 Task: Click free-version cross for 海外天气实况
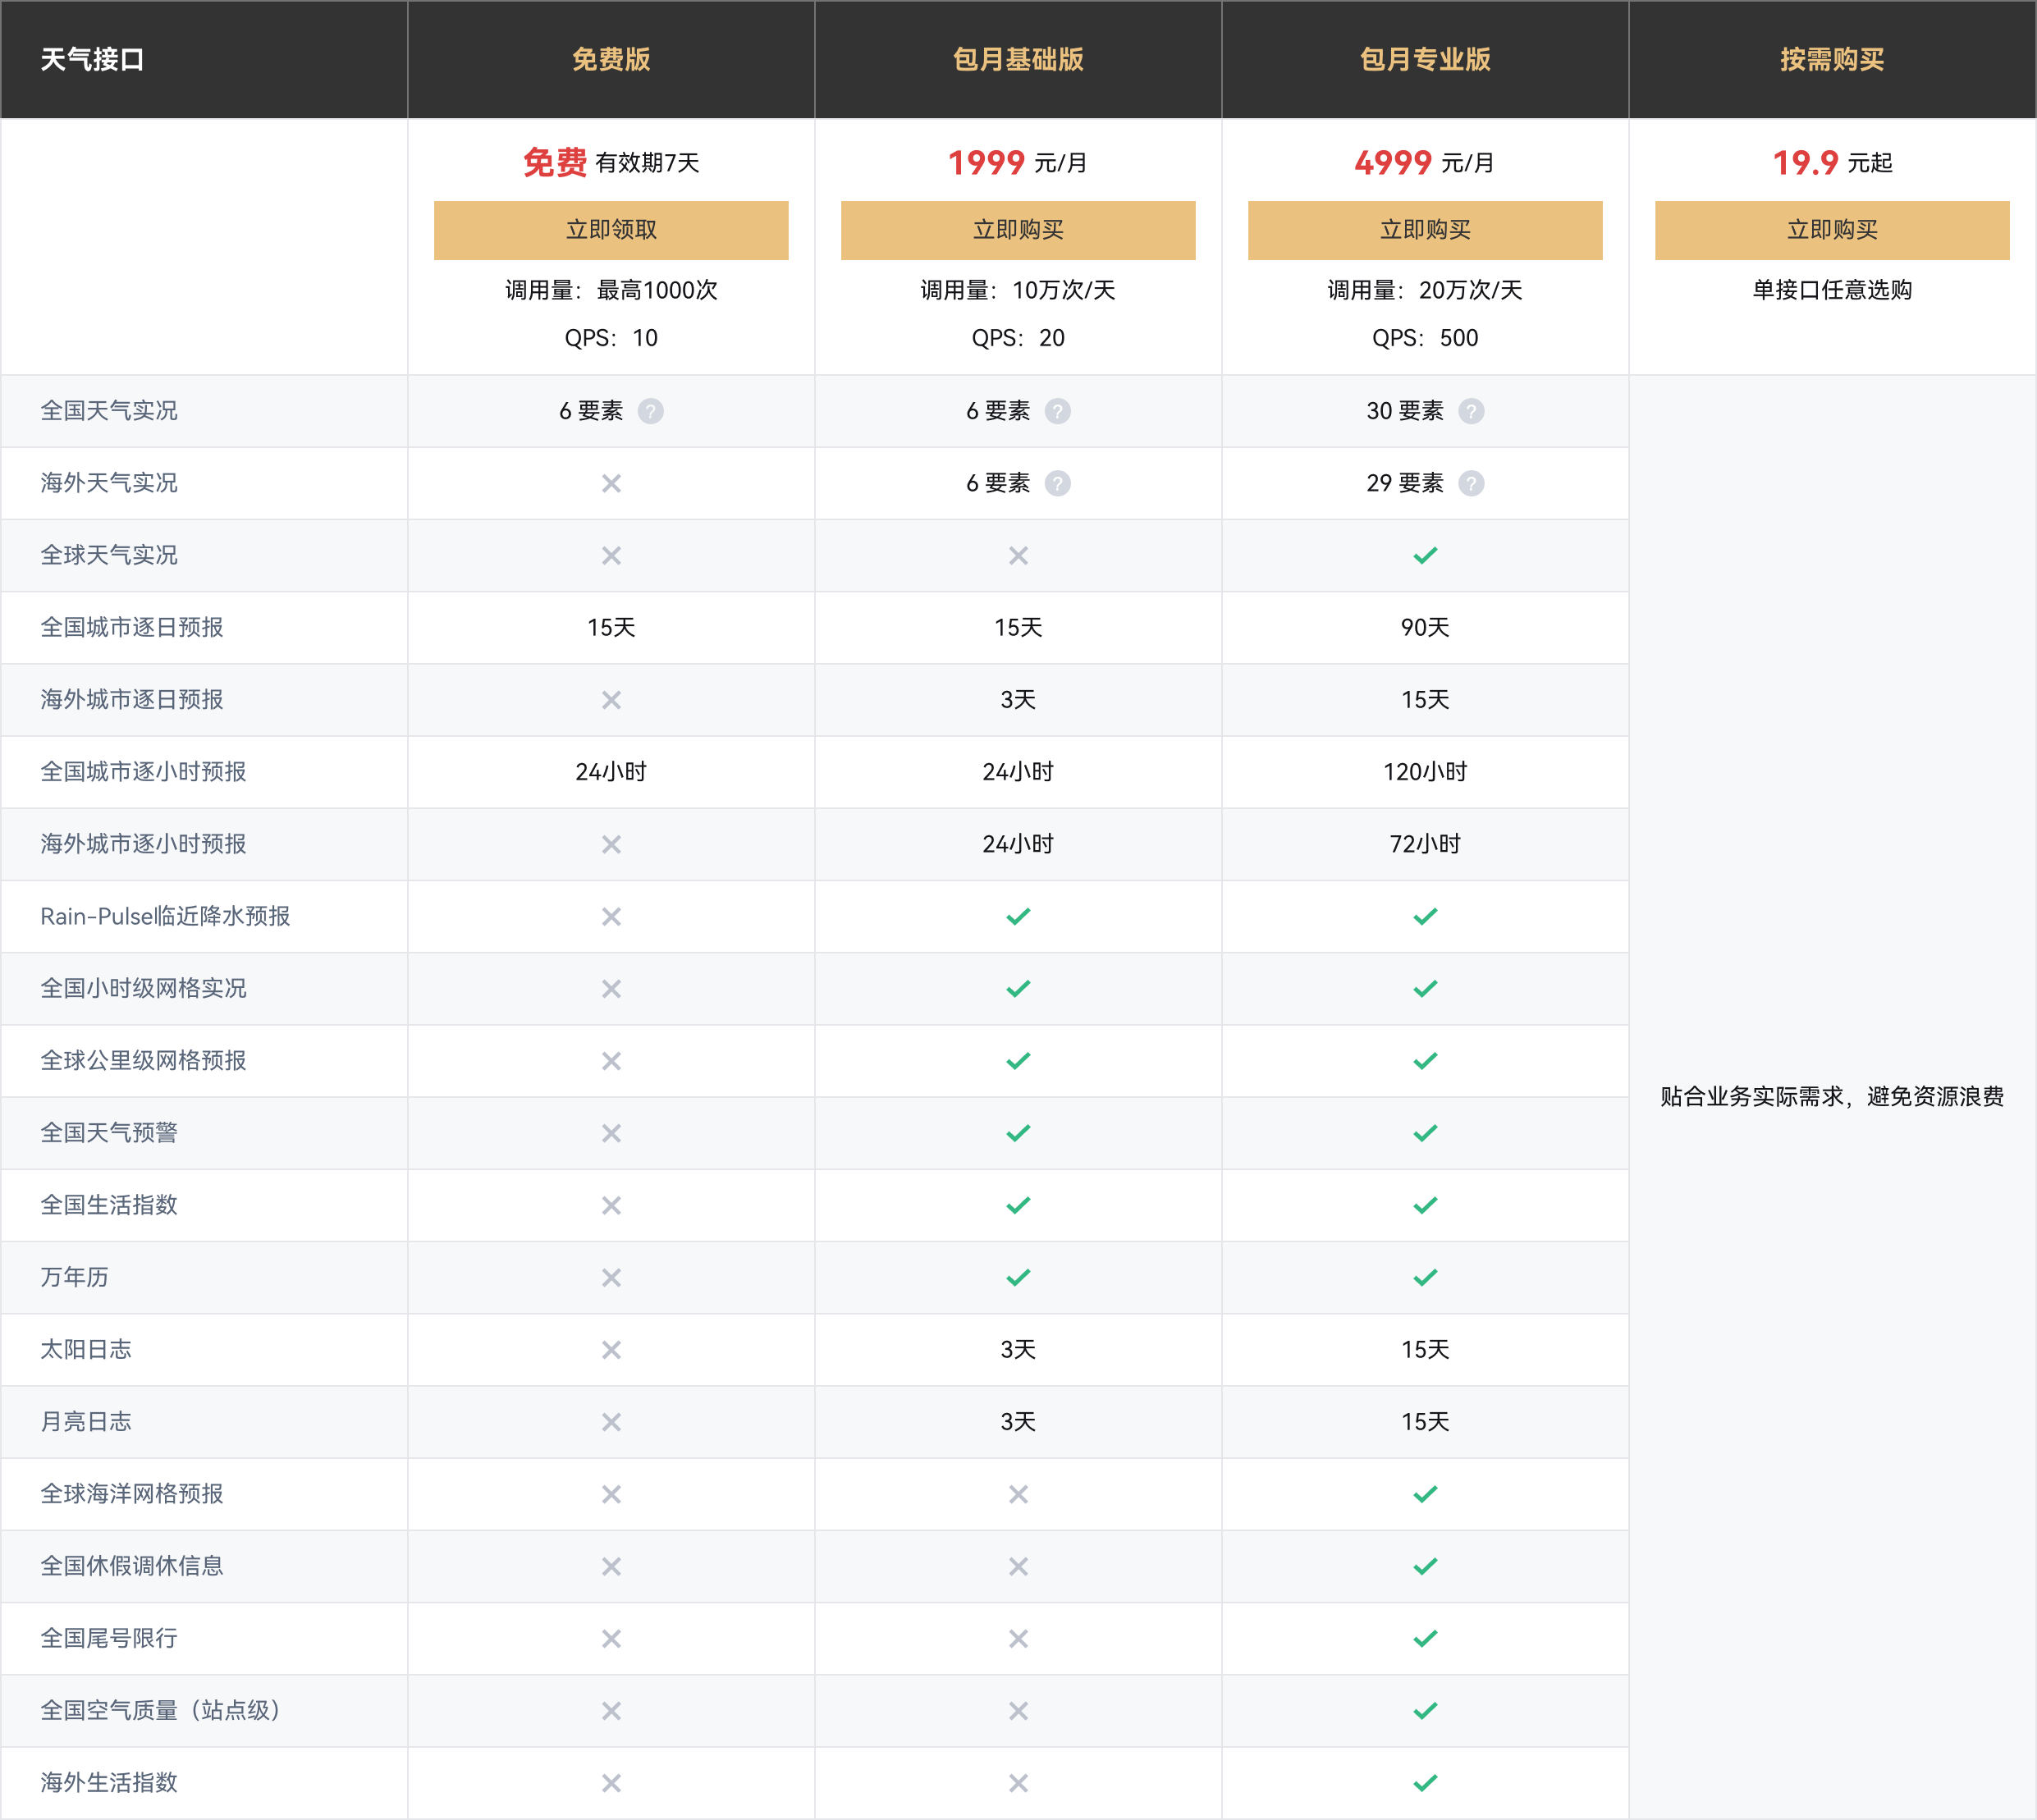pos(611,483)
